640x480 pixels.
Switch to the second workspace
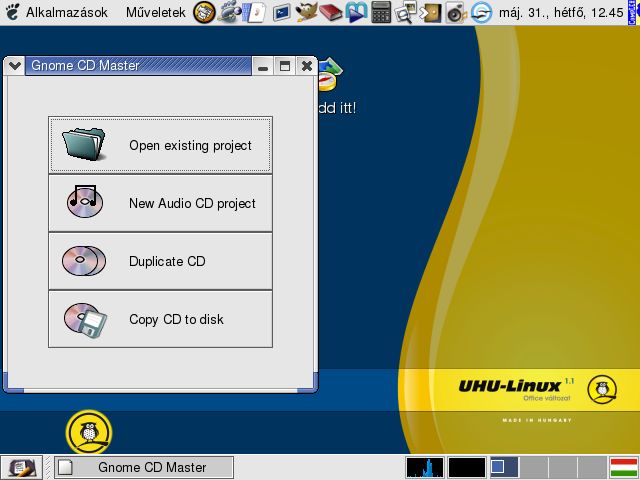[x=533, y=467]
